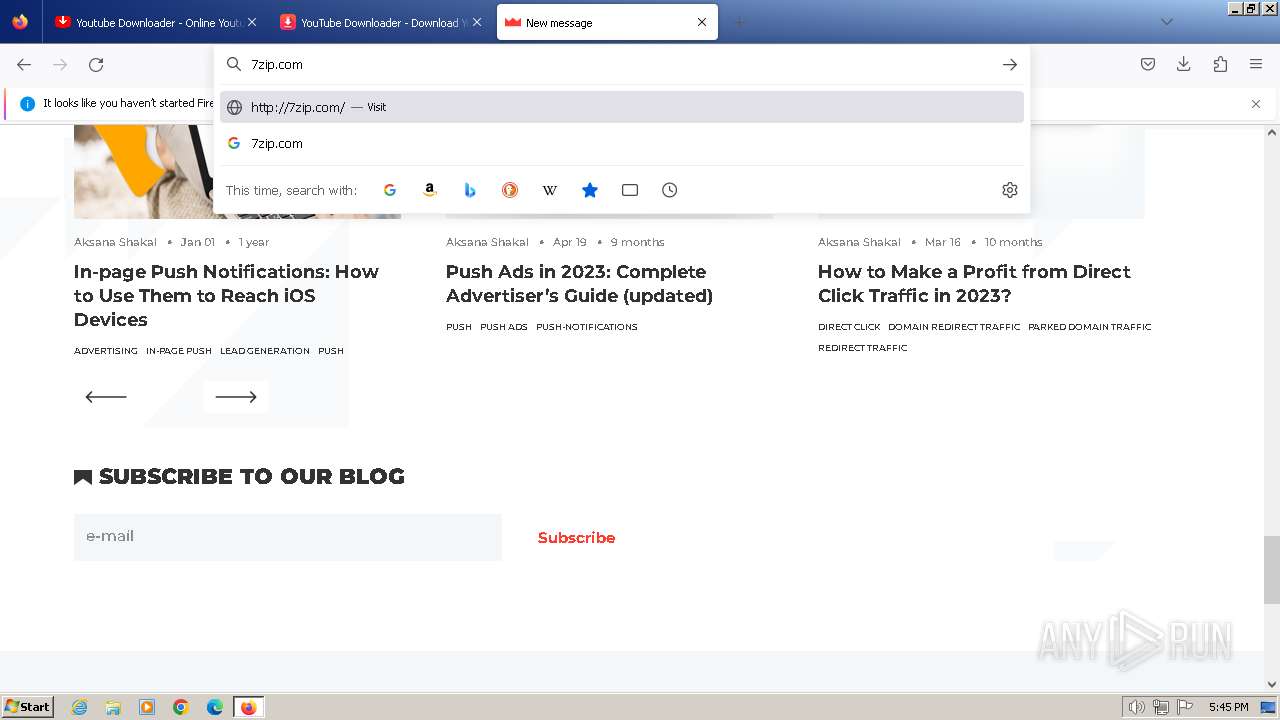This screenshot has width=1280, height=720.
Task: Click the DIRECT CLICK tag
Action: tap(849, 327)
